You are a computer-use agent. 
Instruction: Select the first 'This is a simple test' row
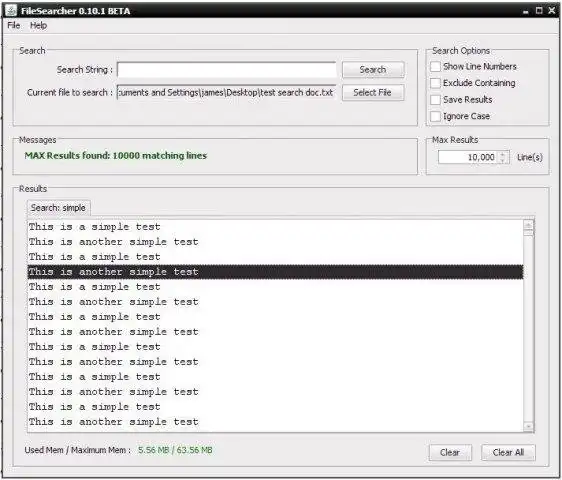[x=275, y=227]
